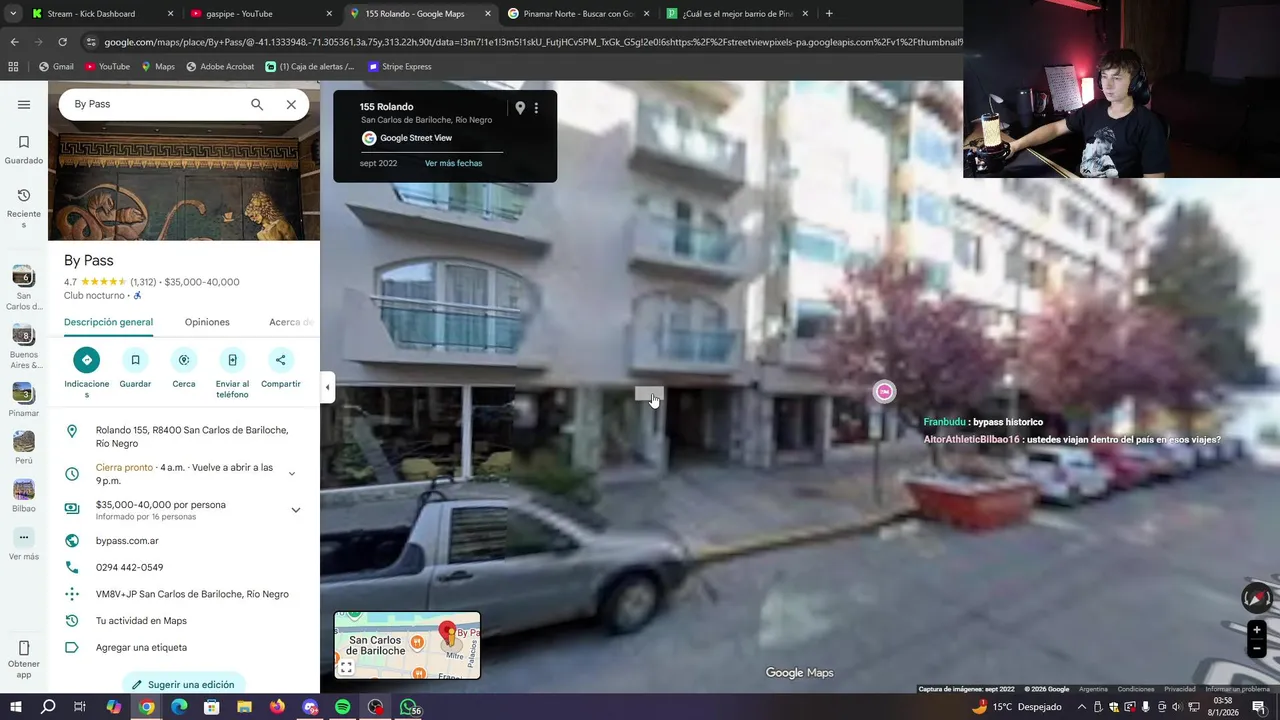This screenshot has width=1280, height=720.
Task: Switch to the gaspipe - YouTube tab
Action: [260, 14]
